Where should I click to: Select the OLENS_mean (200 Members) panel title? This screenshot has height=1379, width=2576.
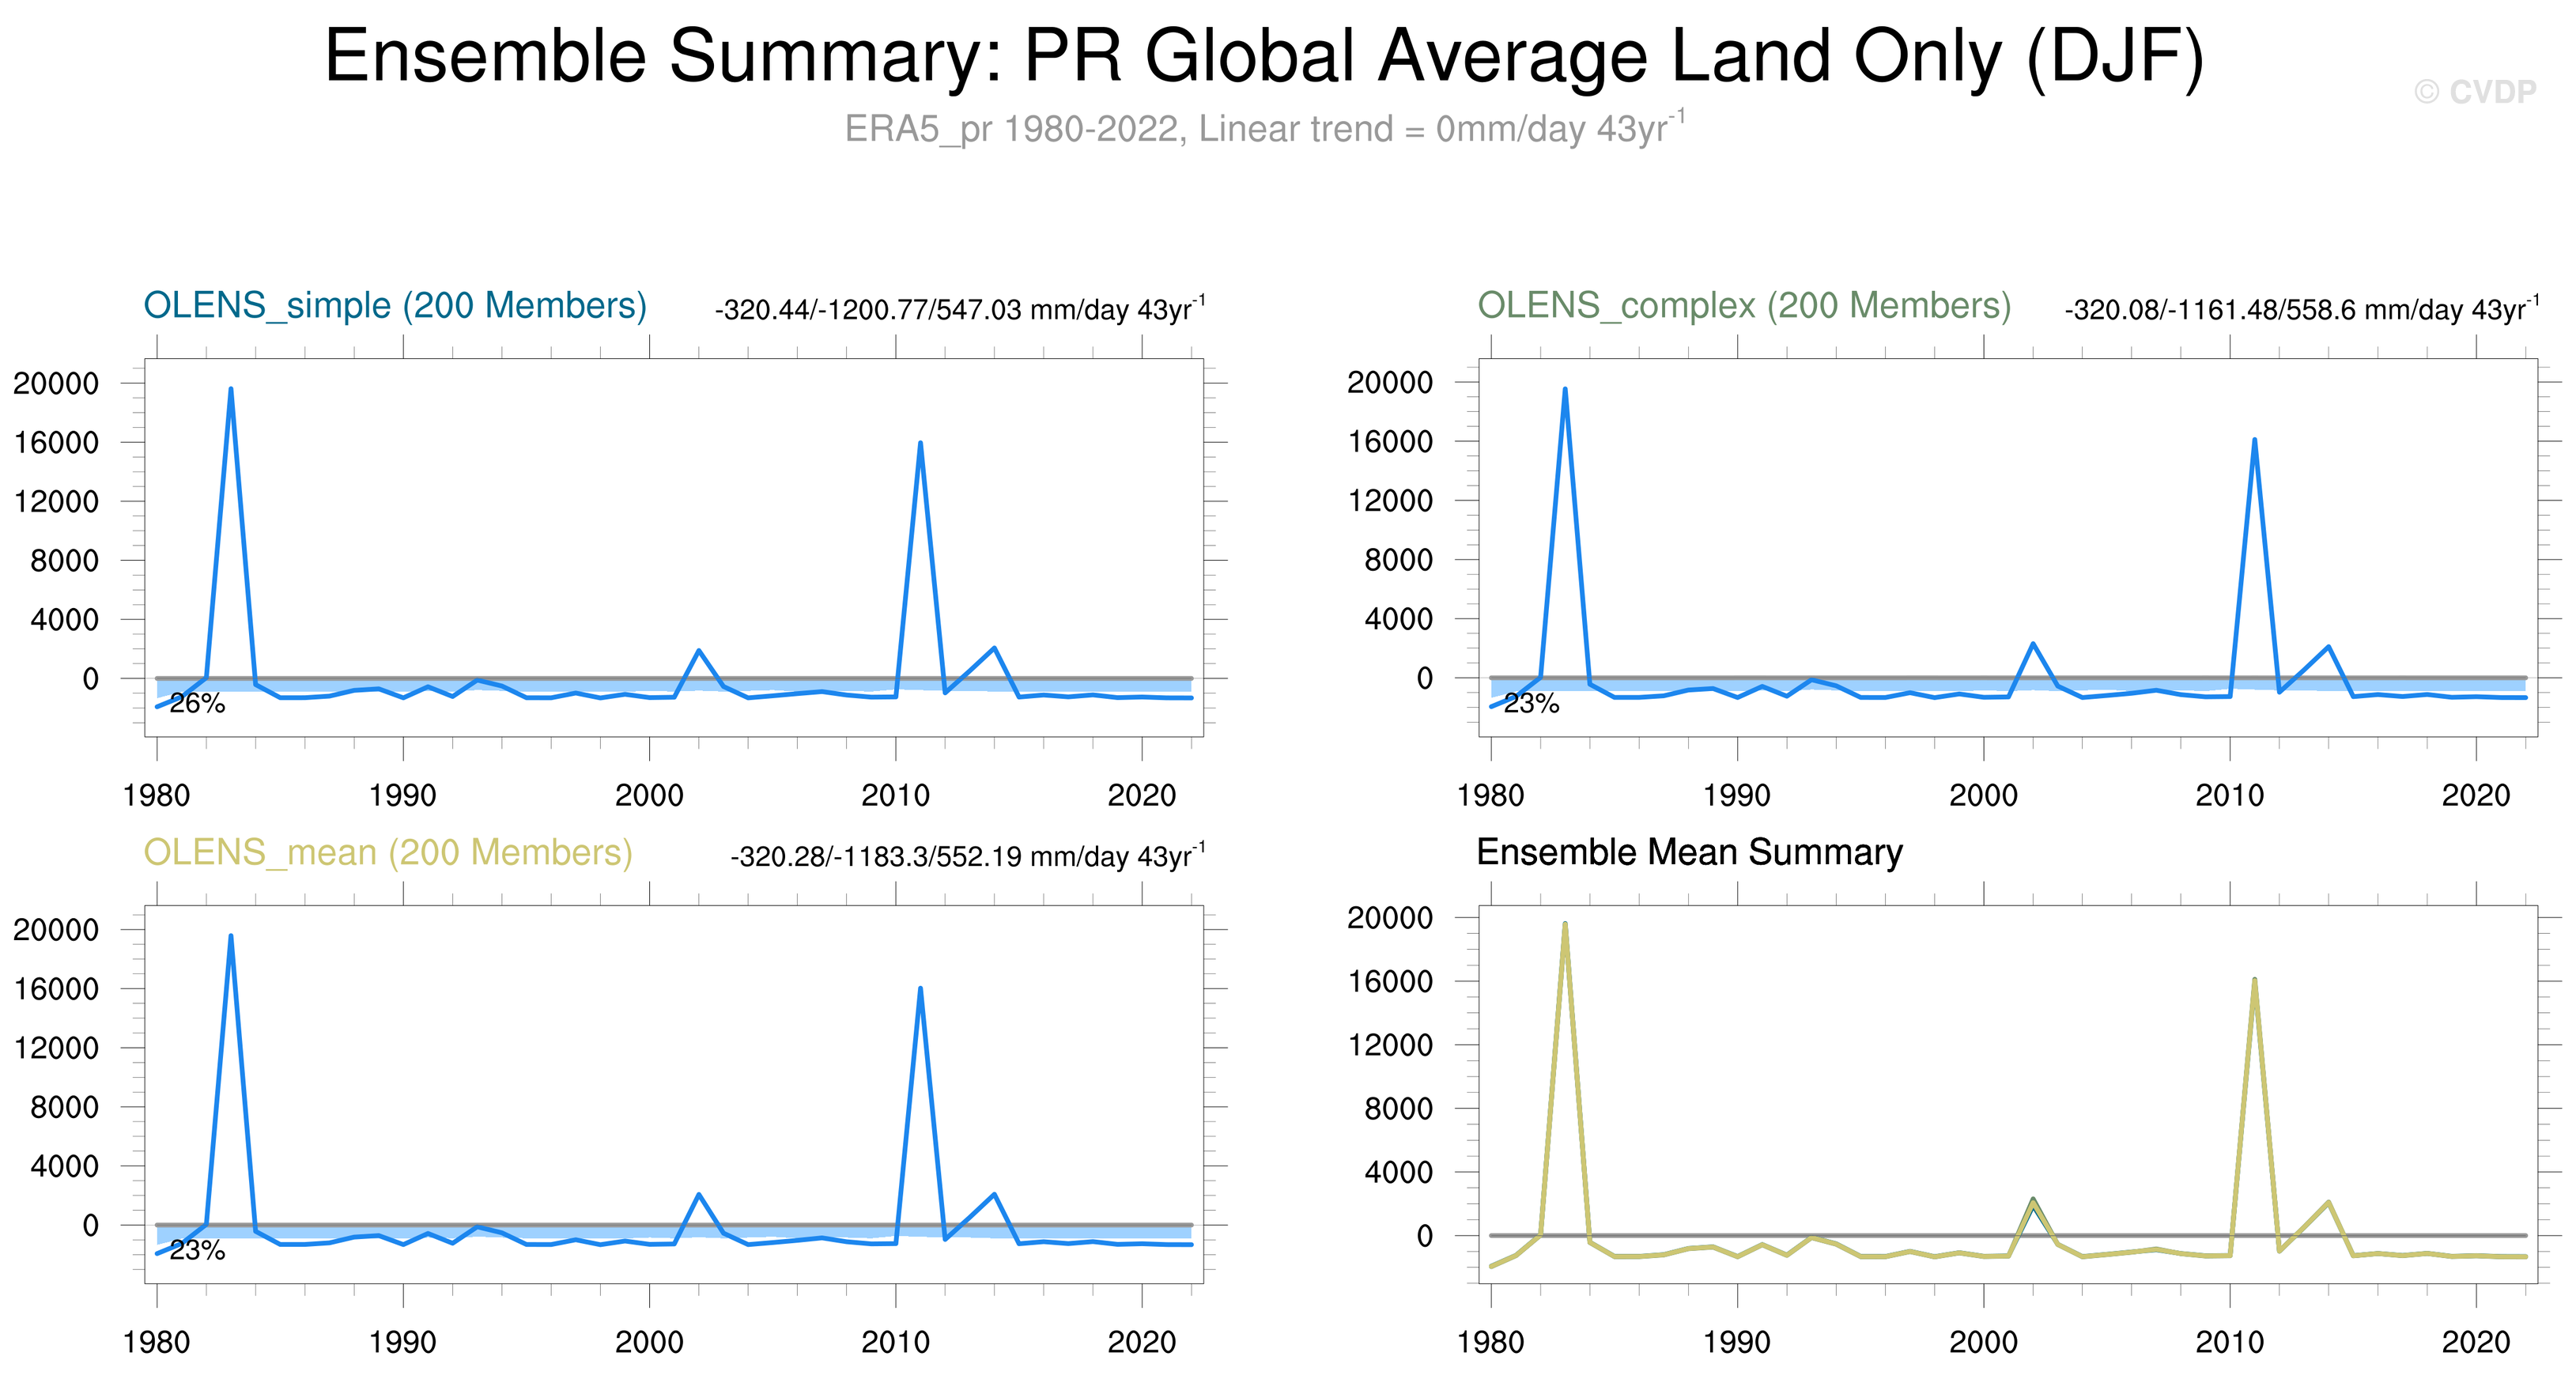[388, 852]
